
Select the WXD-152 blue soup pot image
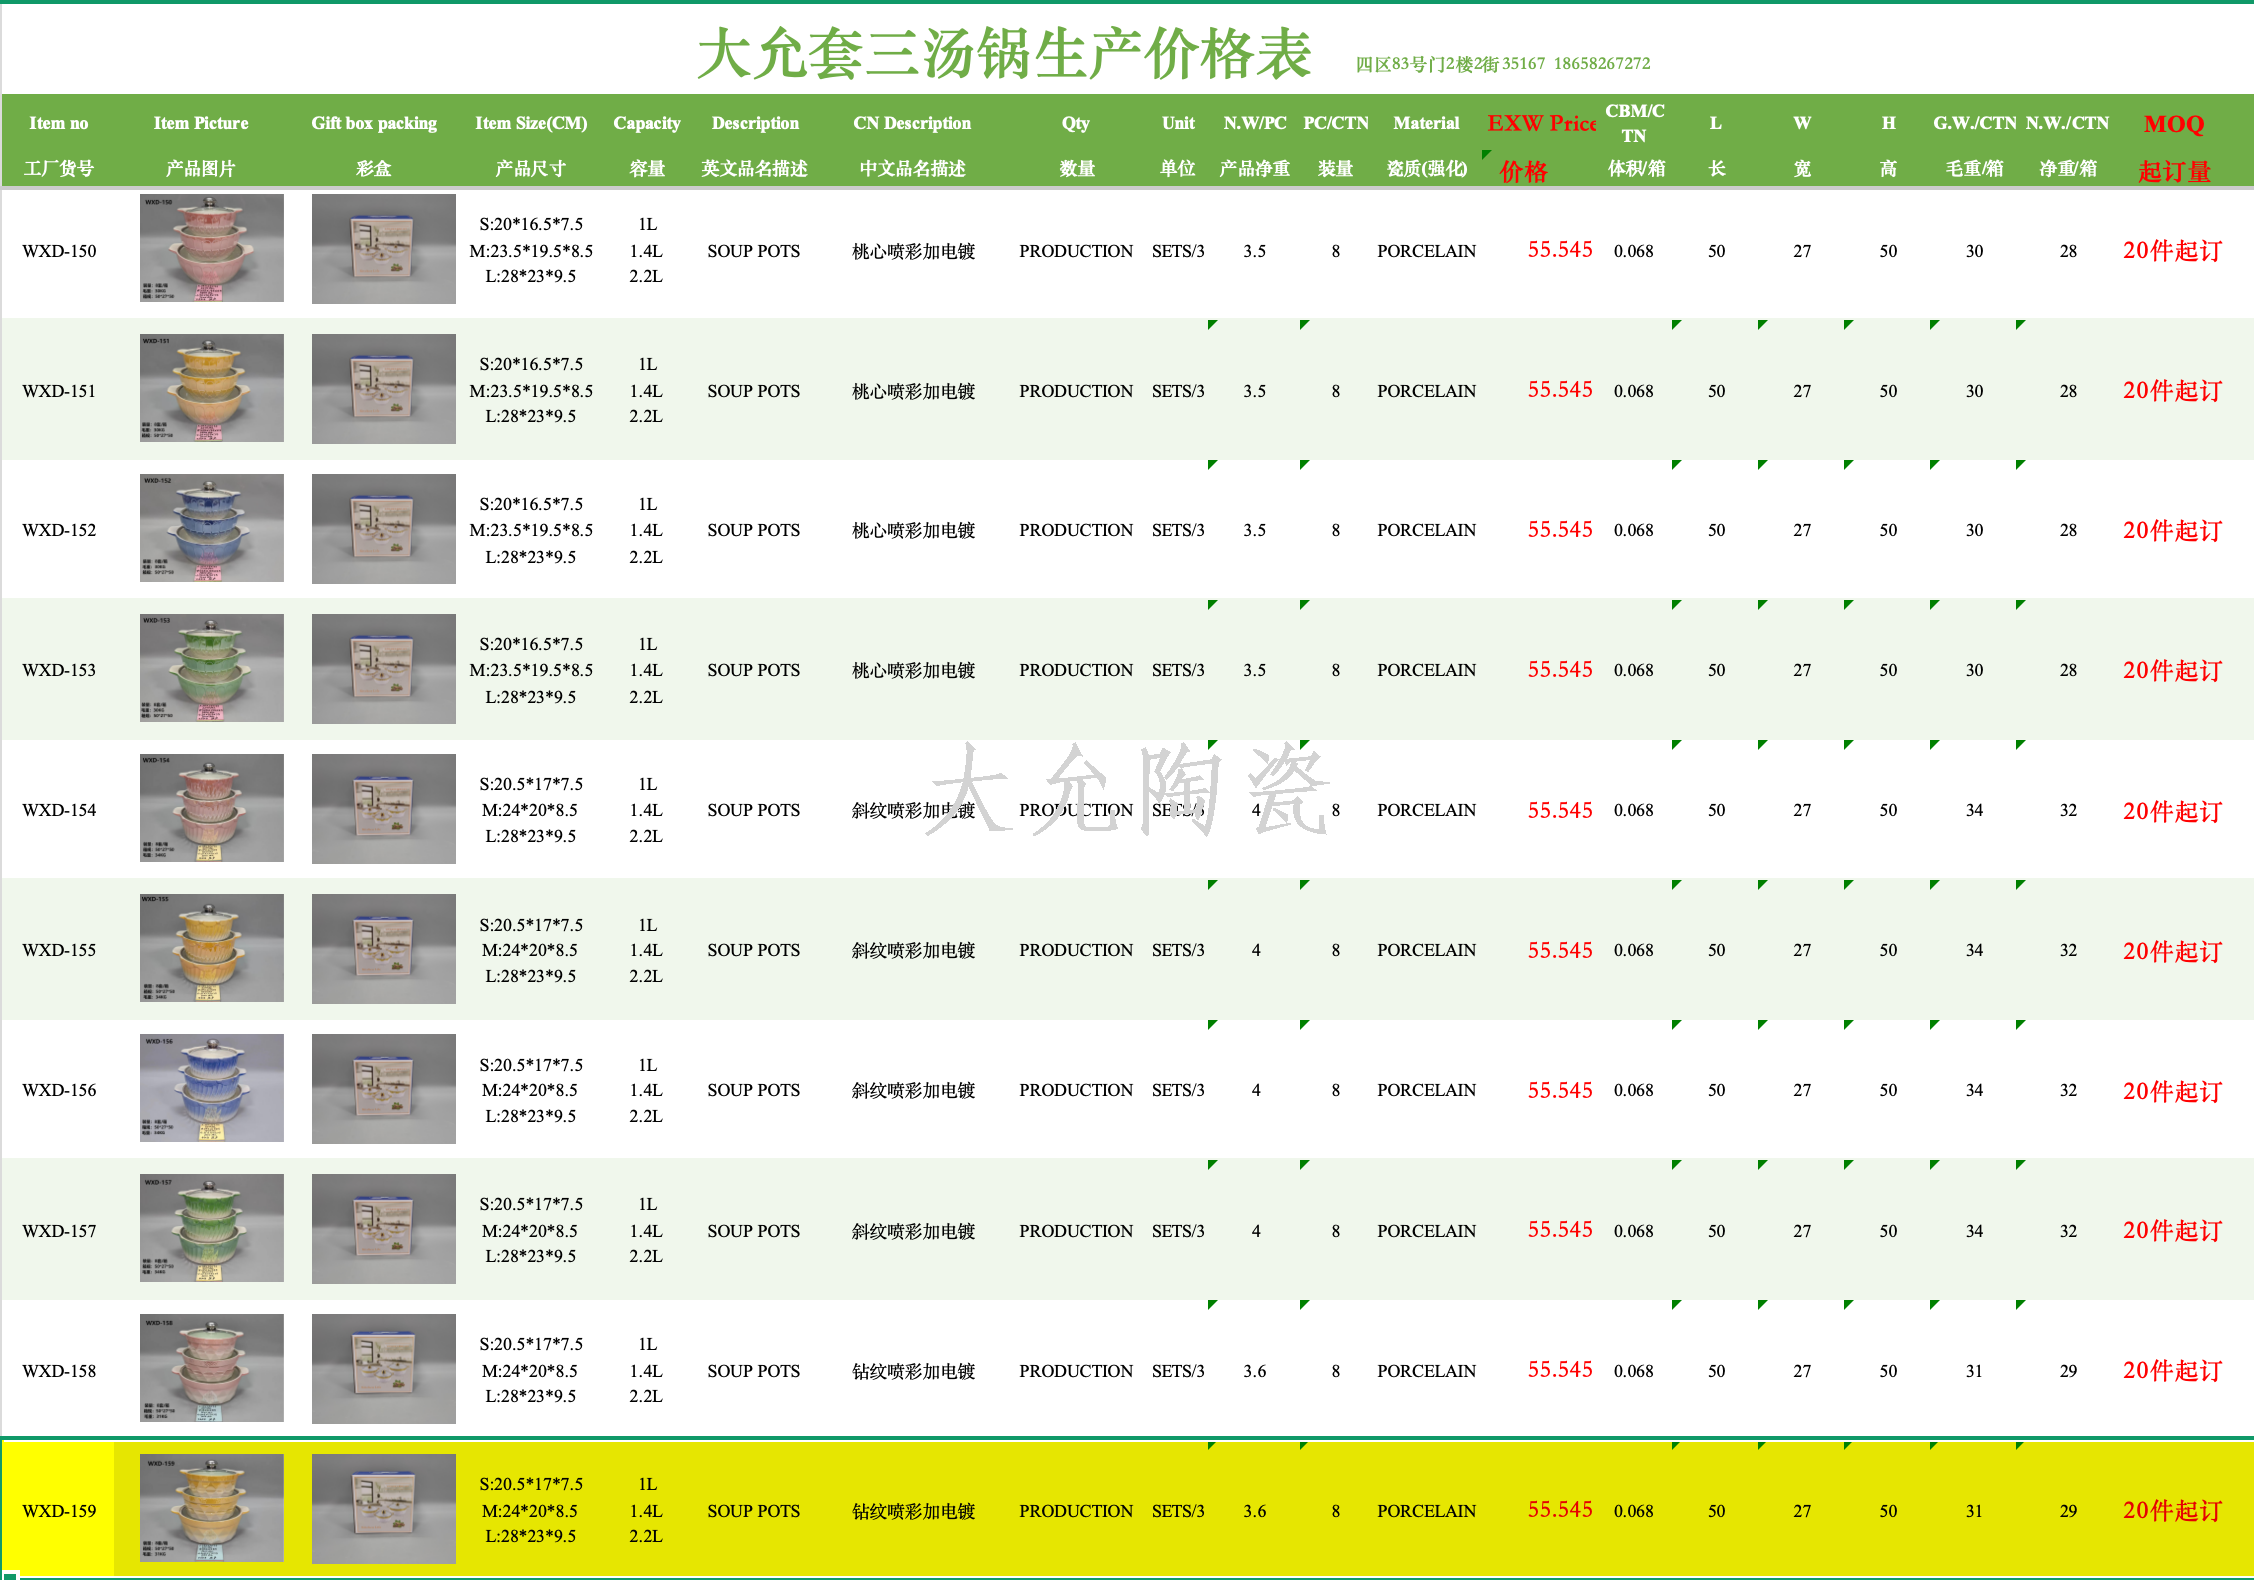(x=211, y=528)
